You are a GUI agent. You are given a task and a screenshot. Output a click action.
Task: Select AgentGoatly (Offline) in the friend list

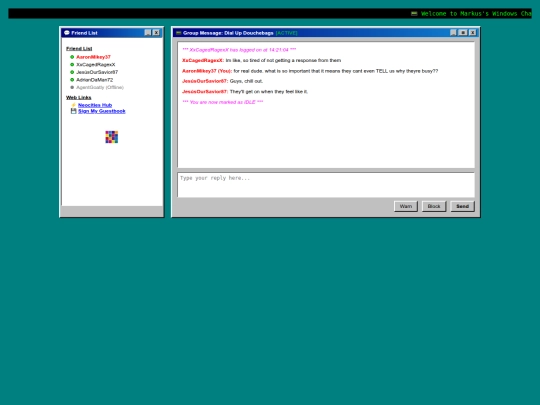click(x=100, y=87)
